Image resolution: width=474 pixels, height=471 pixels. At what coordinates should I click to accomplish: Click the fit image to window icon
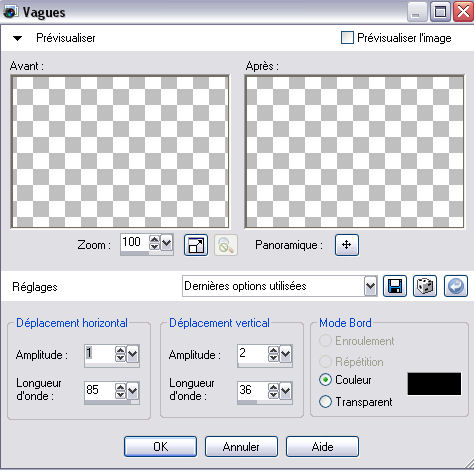(x=196, y=245)
